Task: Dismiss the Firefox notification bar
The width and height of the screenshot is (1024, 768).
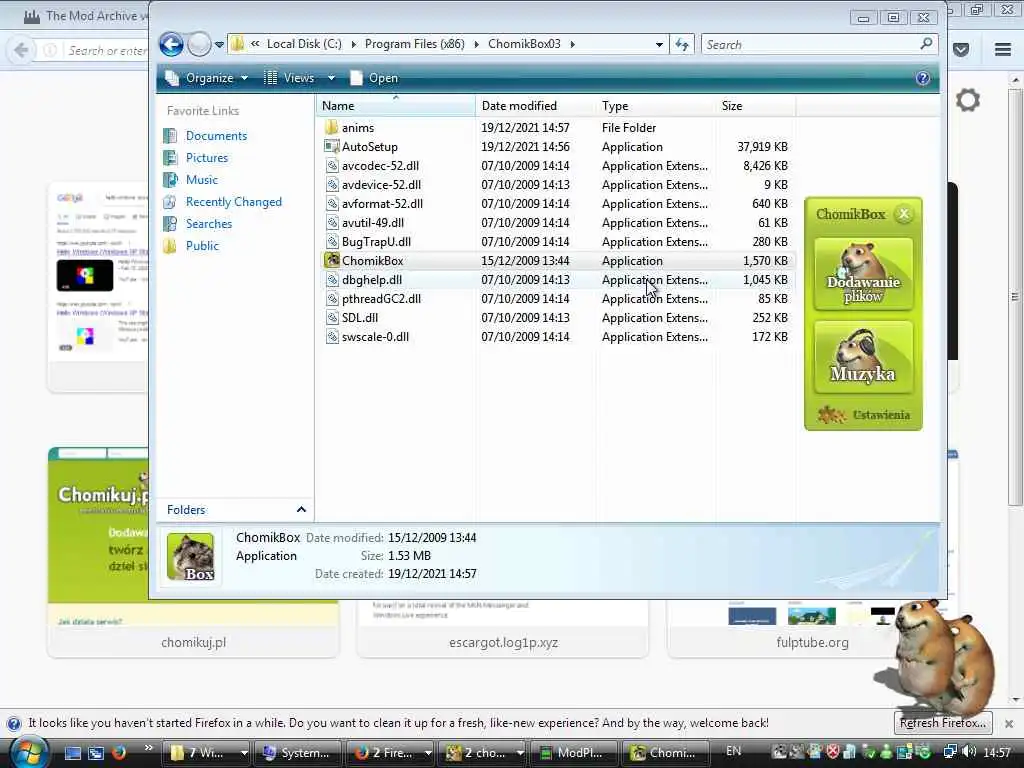Action: [1009, 724]
